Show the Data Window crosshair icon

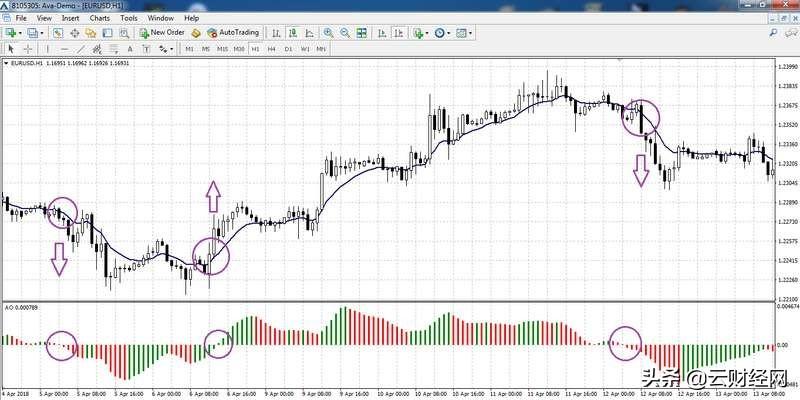74,33
